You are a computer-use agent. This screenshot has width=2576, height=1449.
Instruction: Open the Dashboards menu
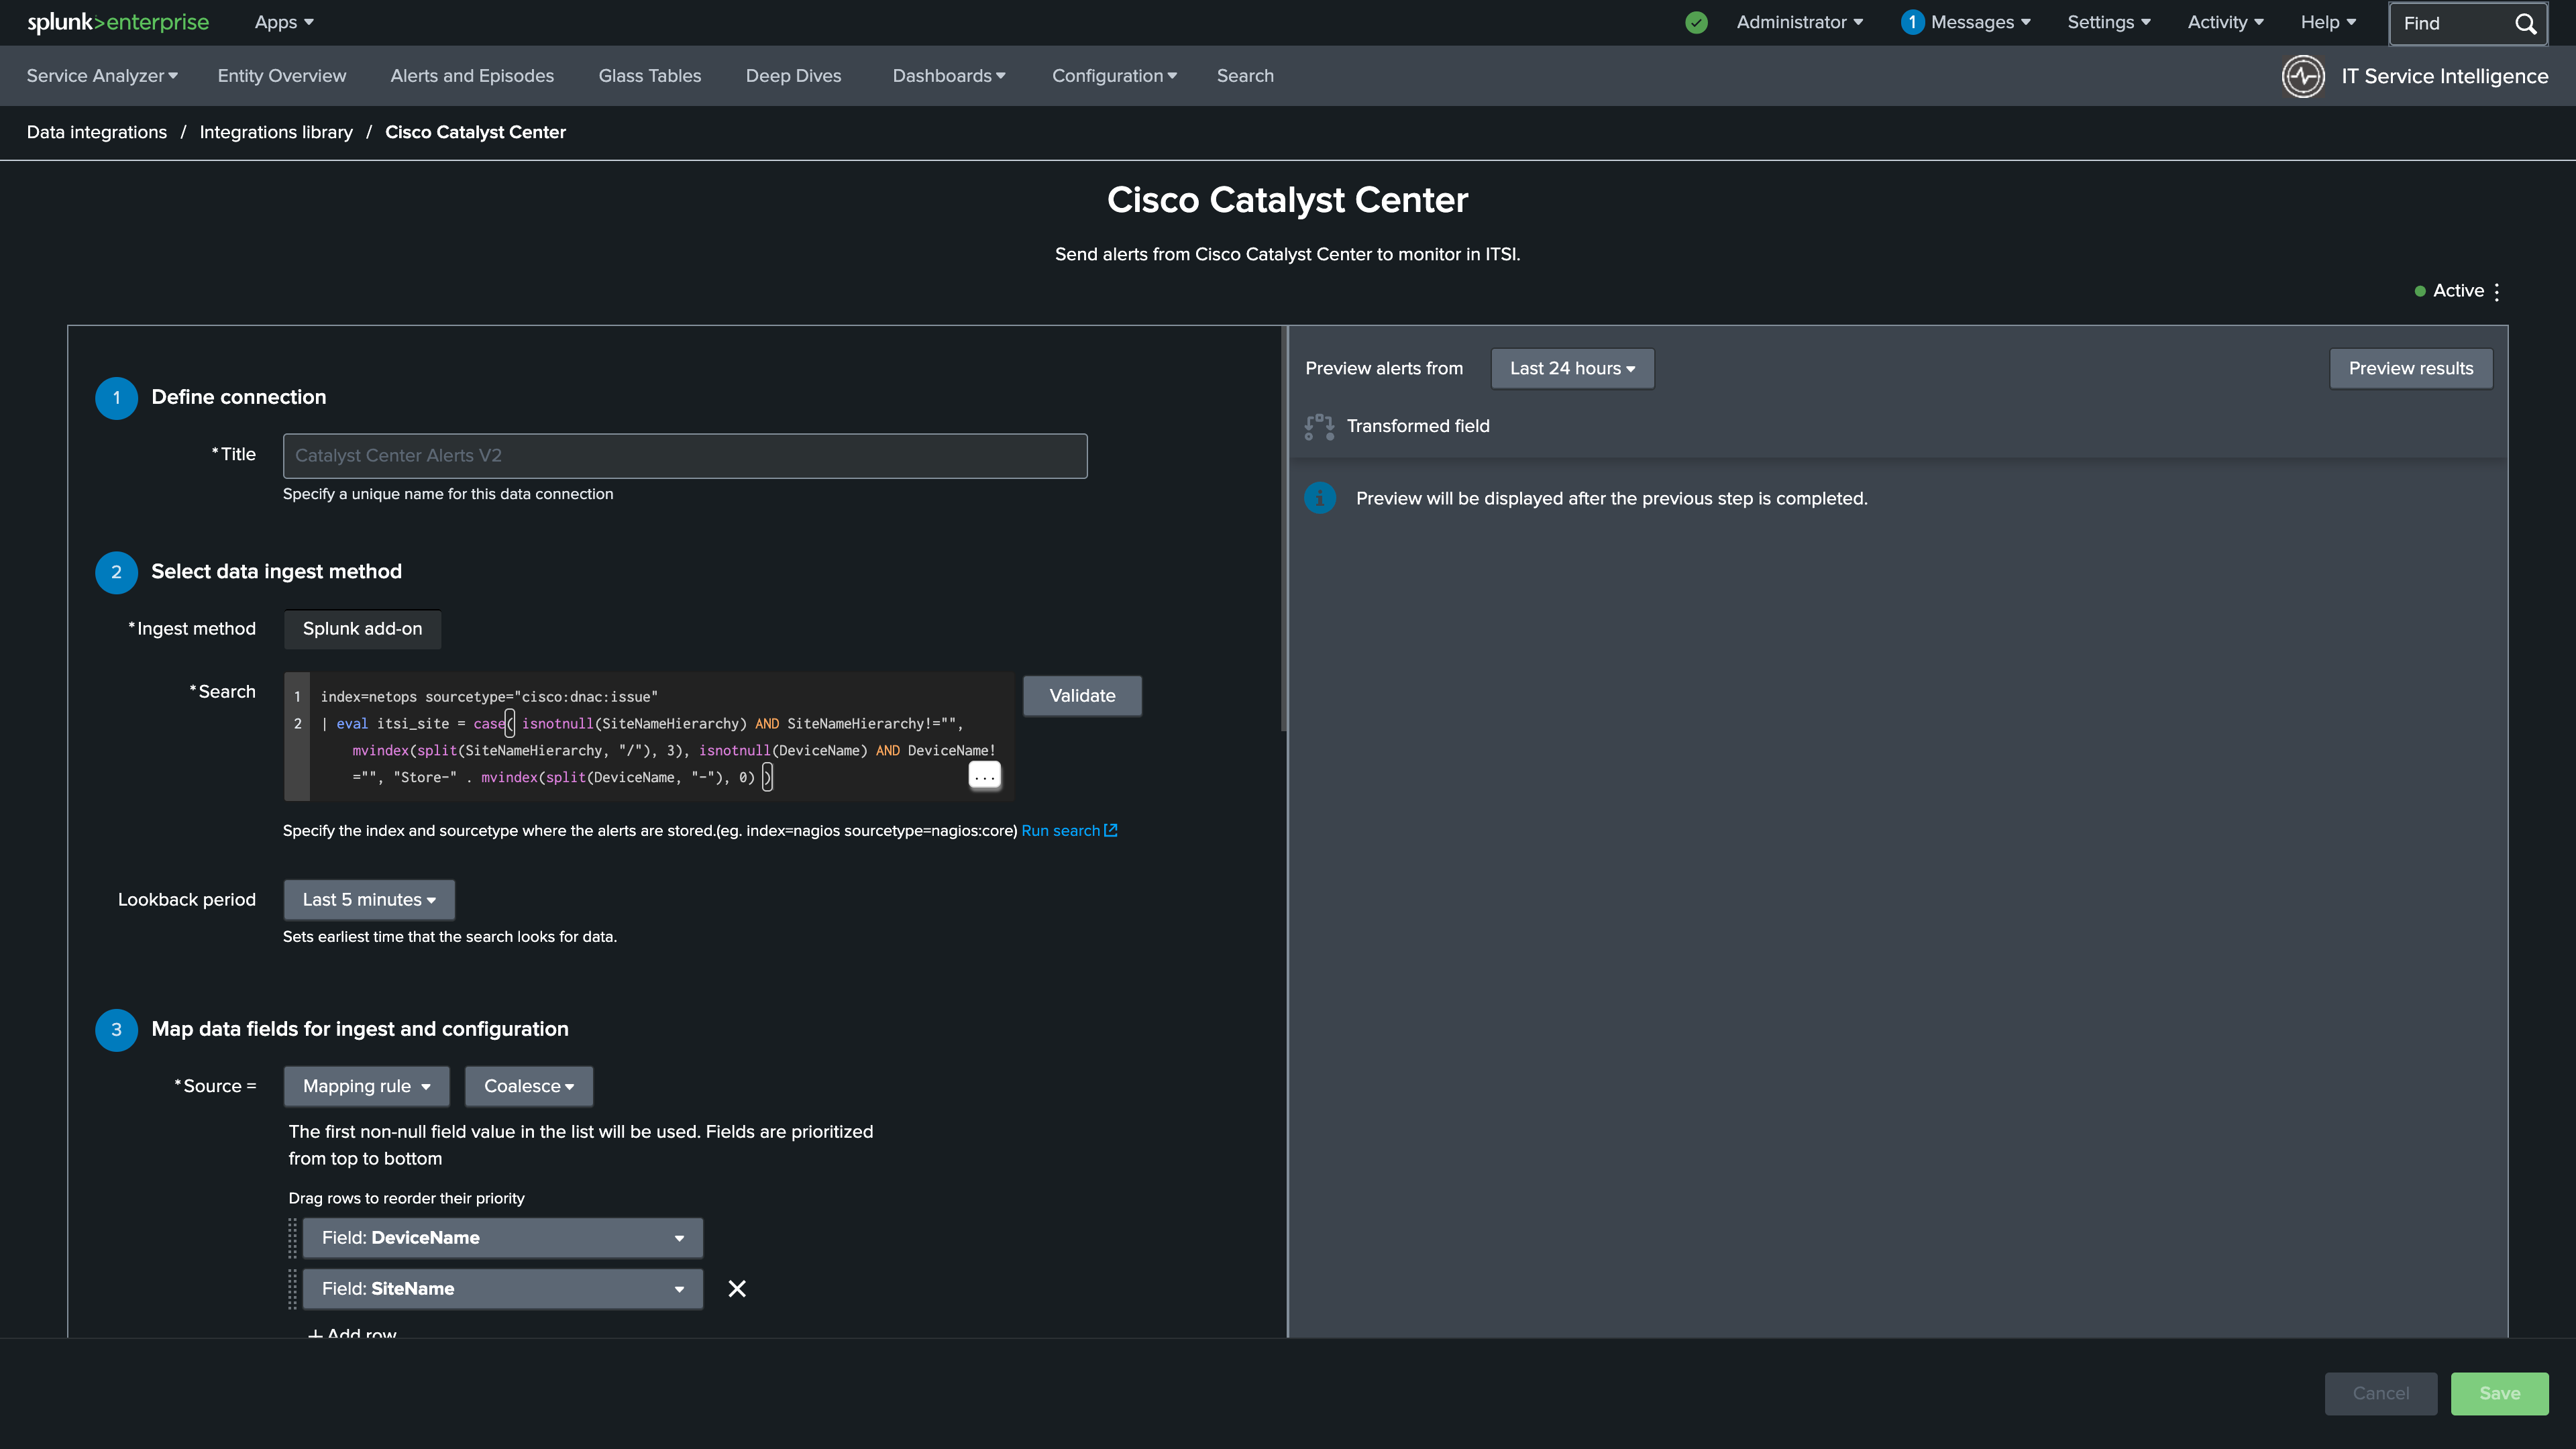(x=949, y=76)
